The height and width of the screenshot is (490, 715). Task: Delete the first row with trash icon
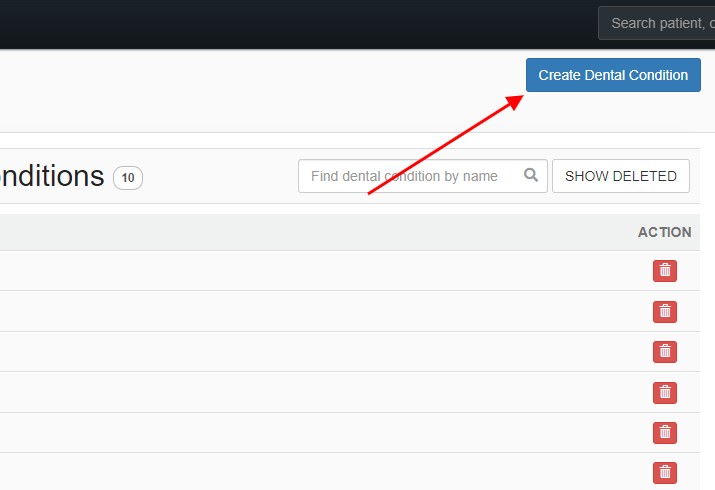[665, 271]
